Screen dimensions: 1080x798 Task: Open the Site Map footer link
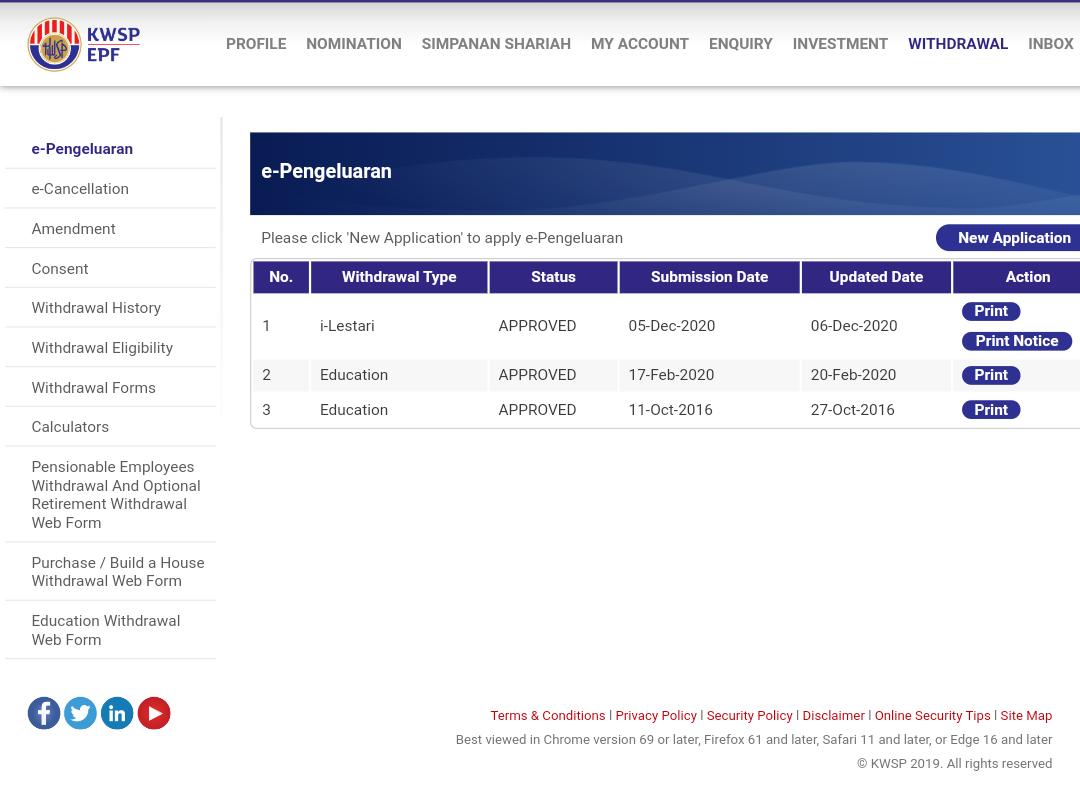click(x=1026, y=715)
